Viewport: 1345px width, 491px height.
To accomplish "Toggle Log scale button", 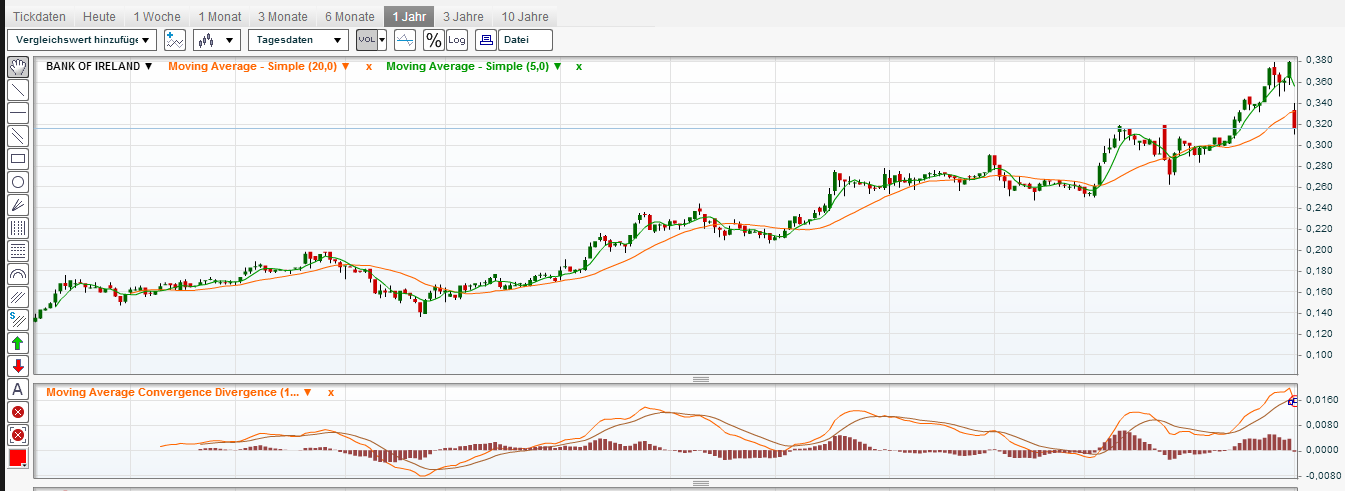I will pyautogui.click(x=457, y=40).
